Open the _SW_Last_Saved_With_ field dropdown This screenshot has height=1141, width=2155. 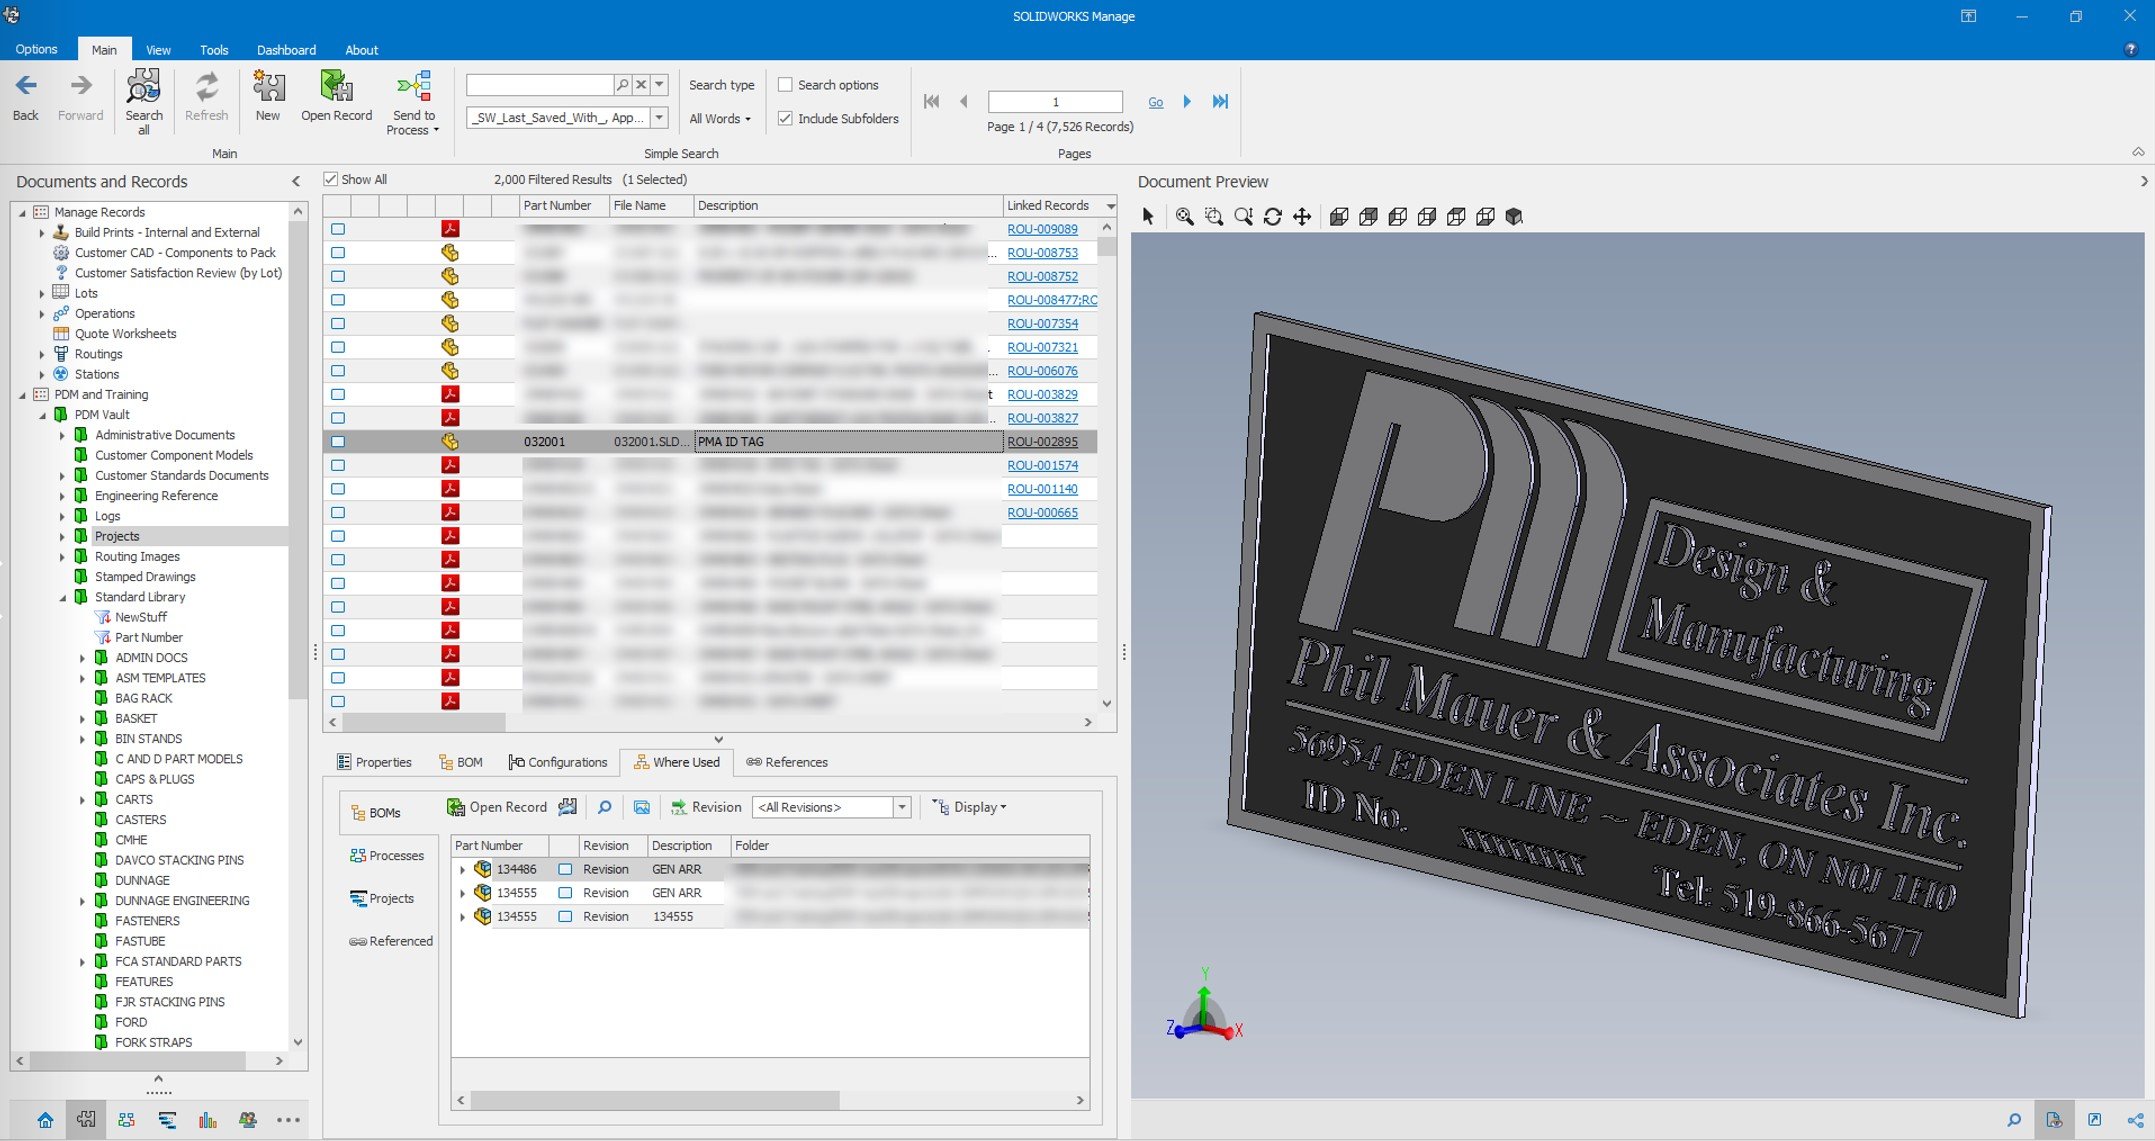[659, 117]
